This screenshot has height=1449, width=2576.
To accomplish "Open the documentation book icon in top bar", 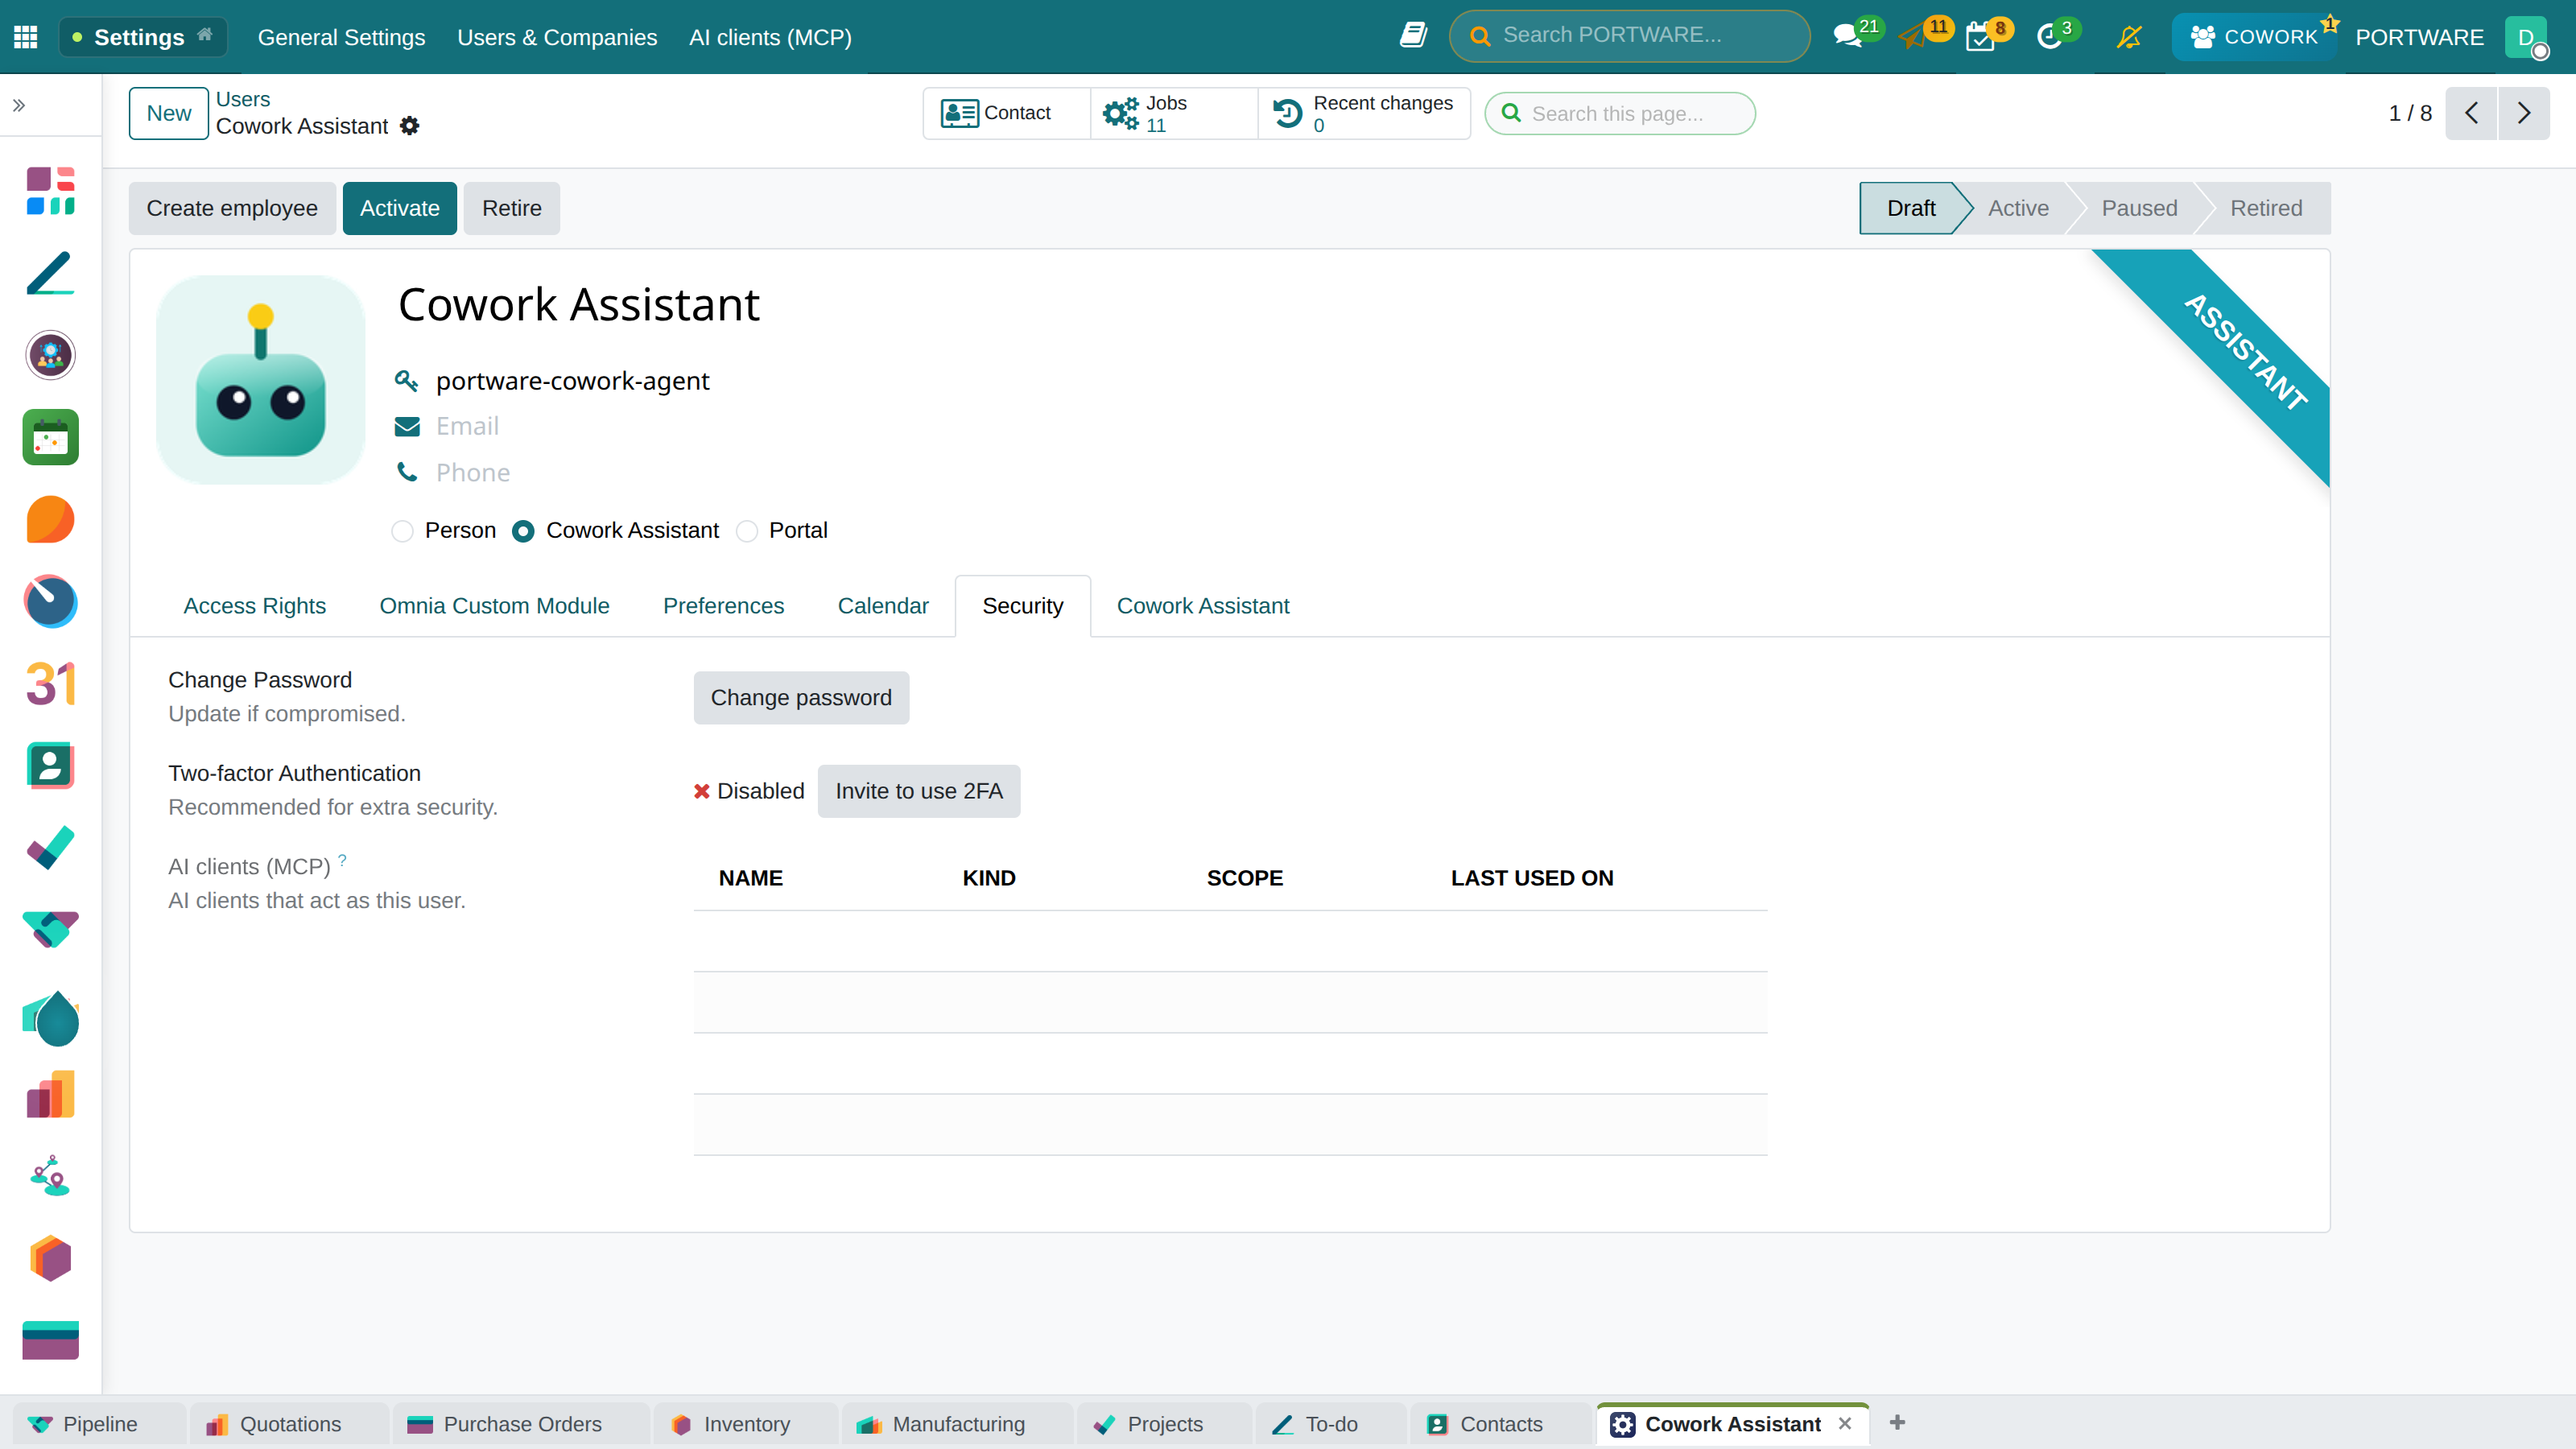I will pos(1413,36).
